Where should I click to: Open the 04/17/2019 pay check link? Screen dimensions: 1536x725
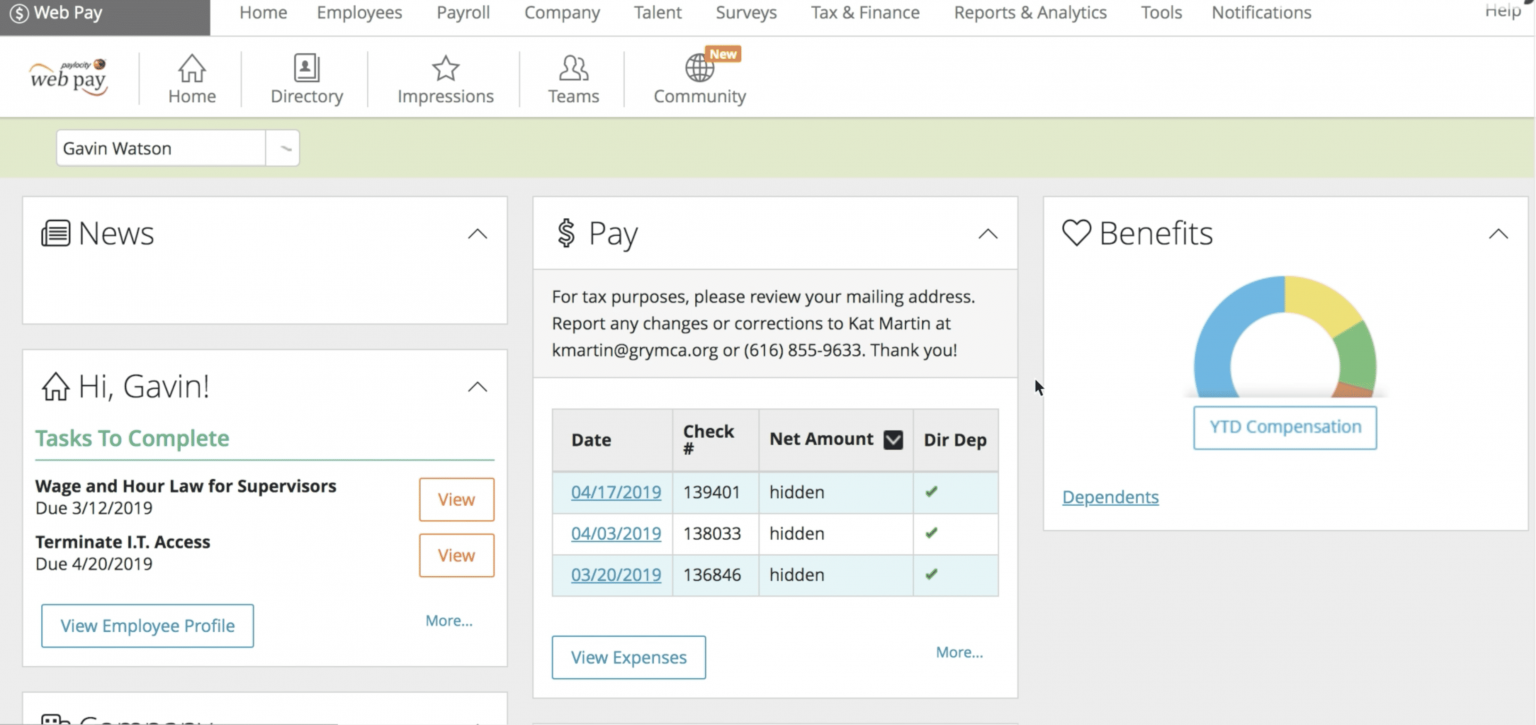pos(616,492)
